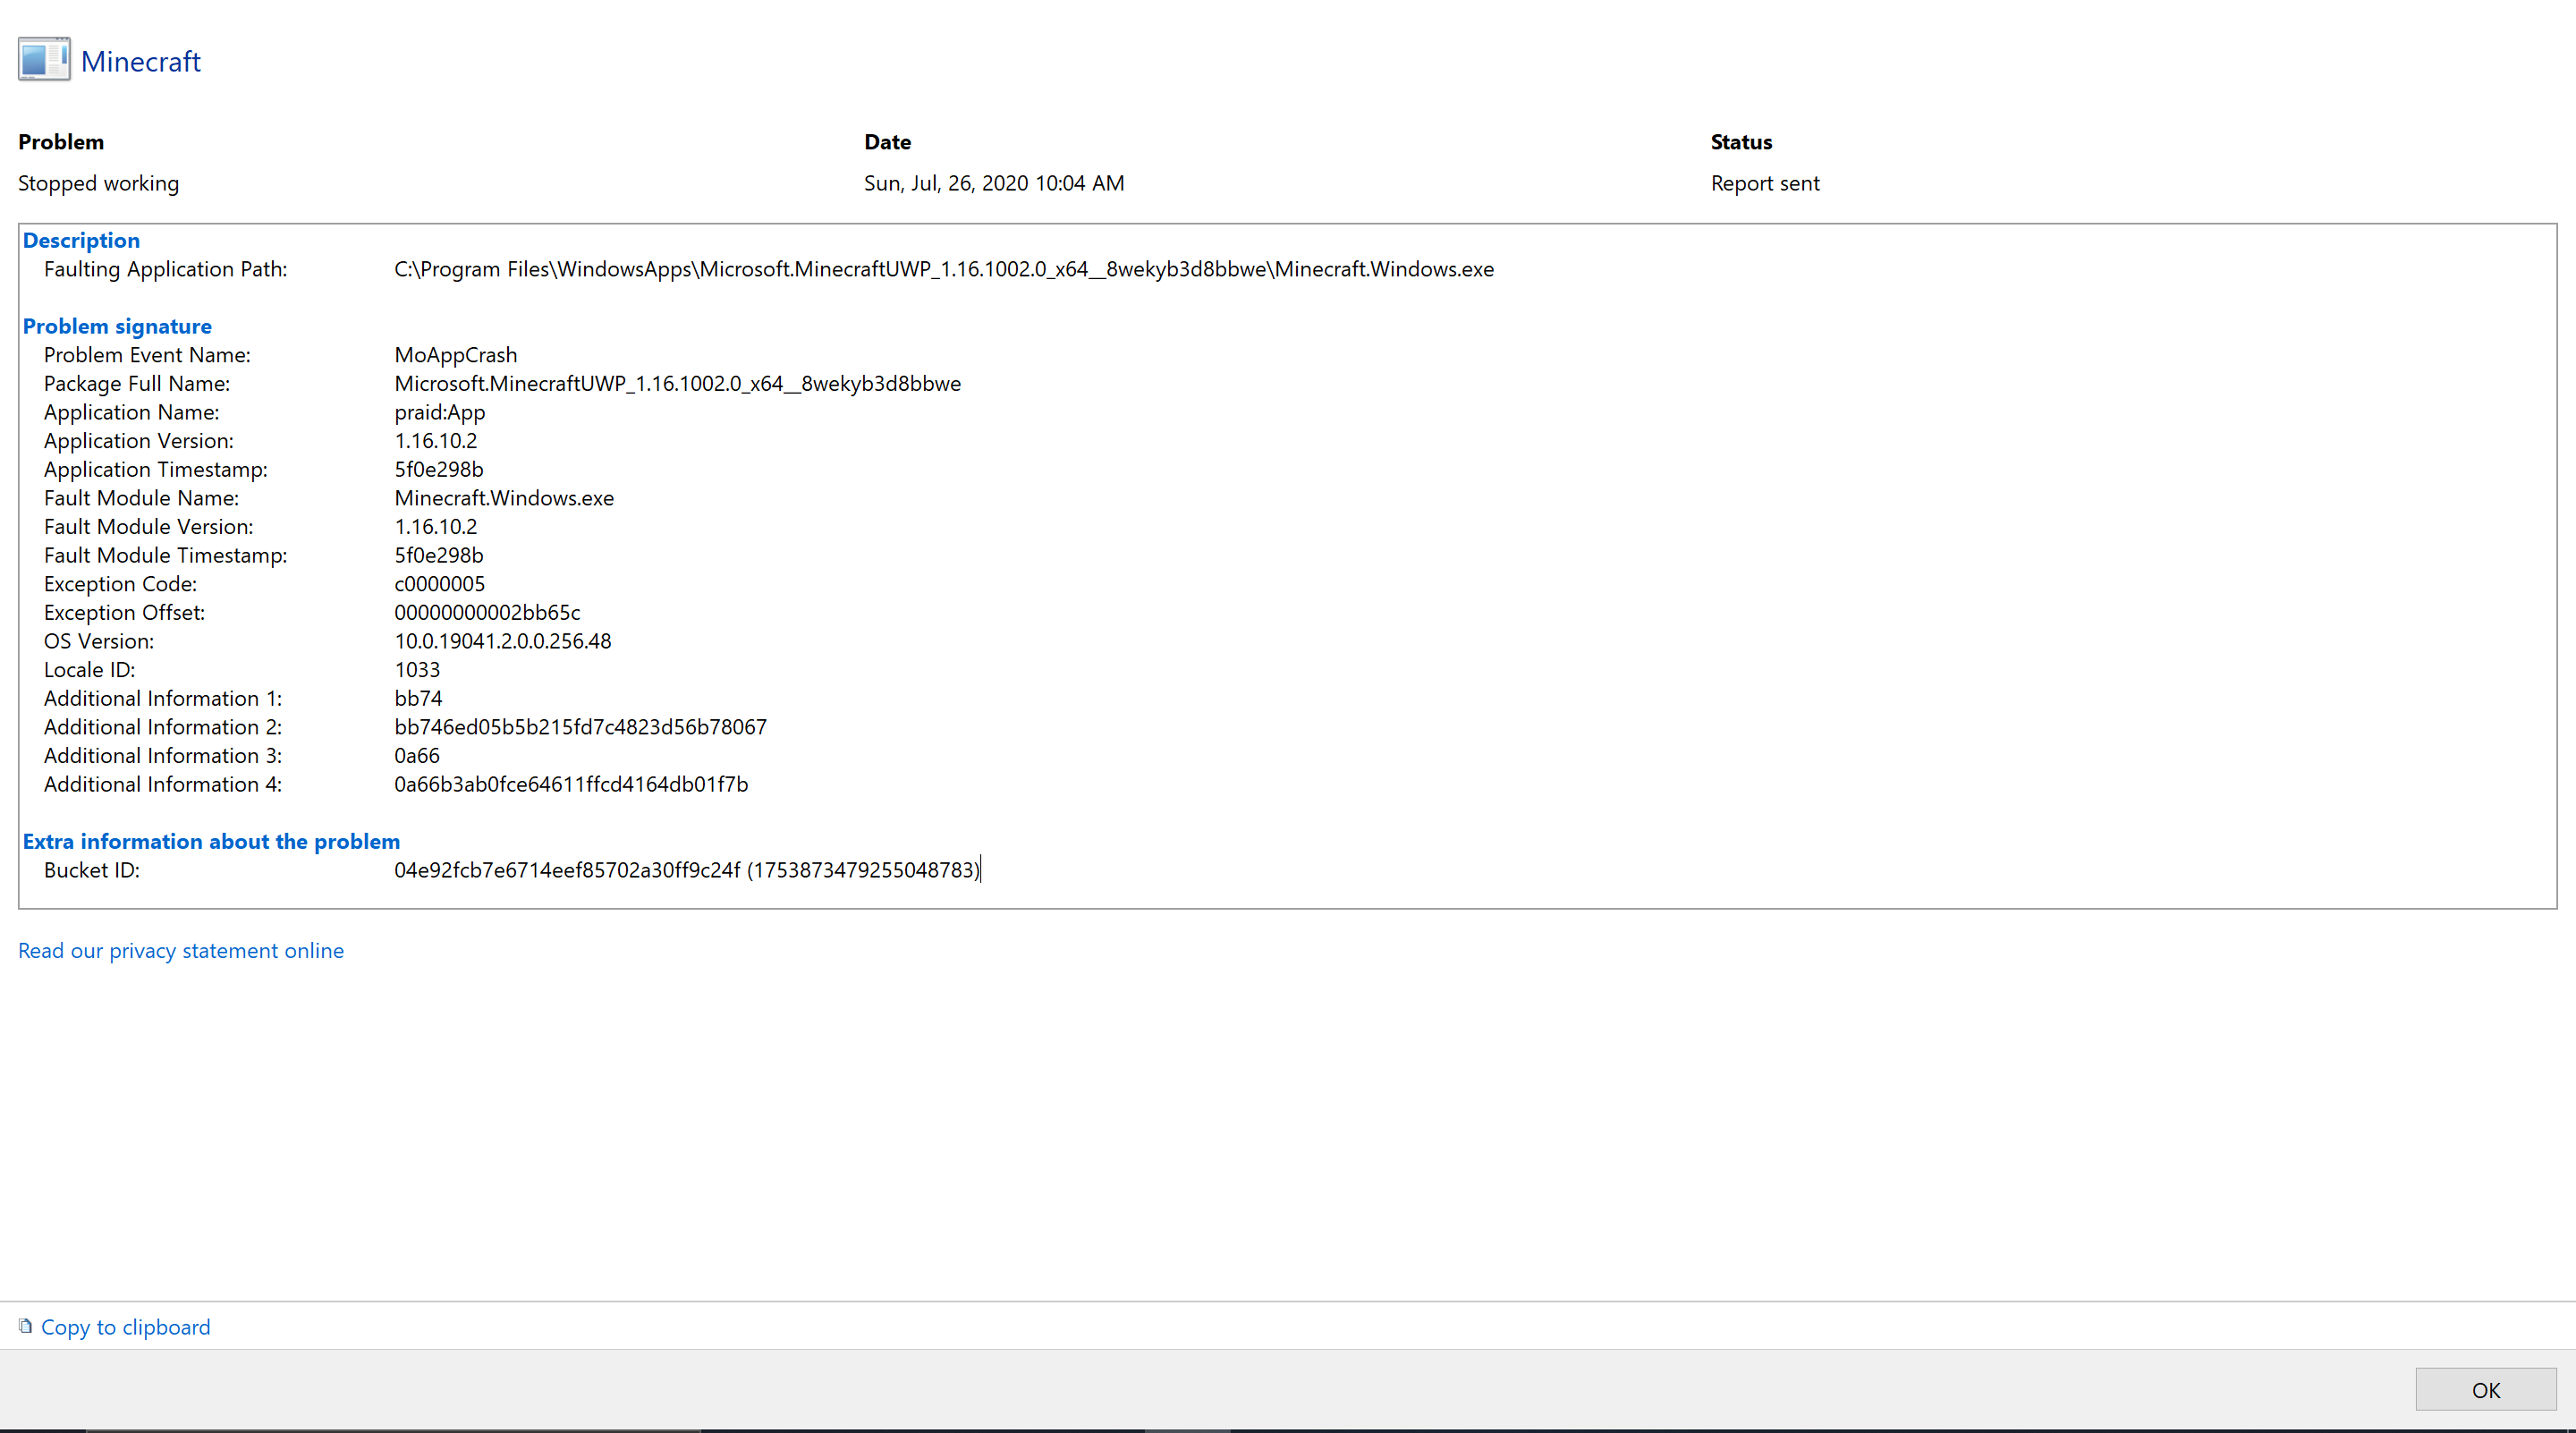Image resolution: width=2576 pixels, height=1433 pixels.
Task: Select the Description section heading
Action: pyautogui.click(x=81, y=240)
